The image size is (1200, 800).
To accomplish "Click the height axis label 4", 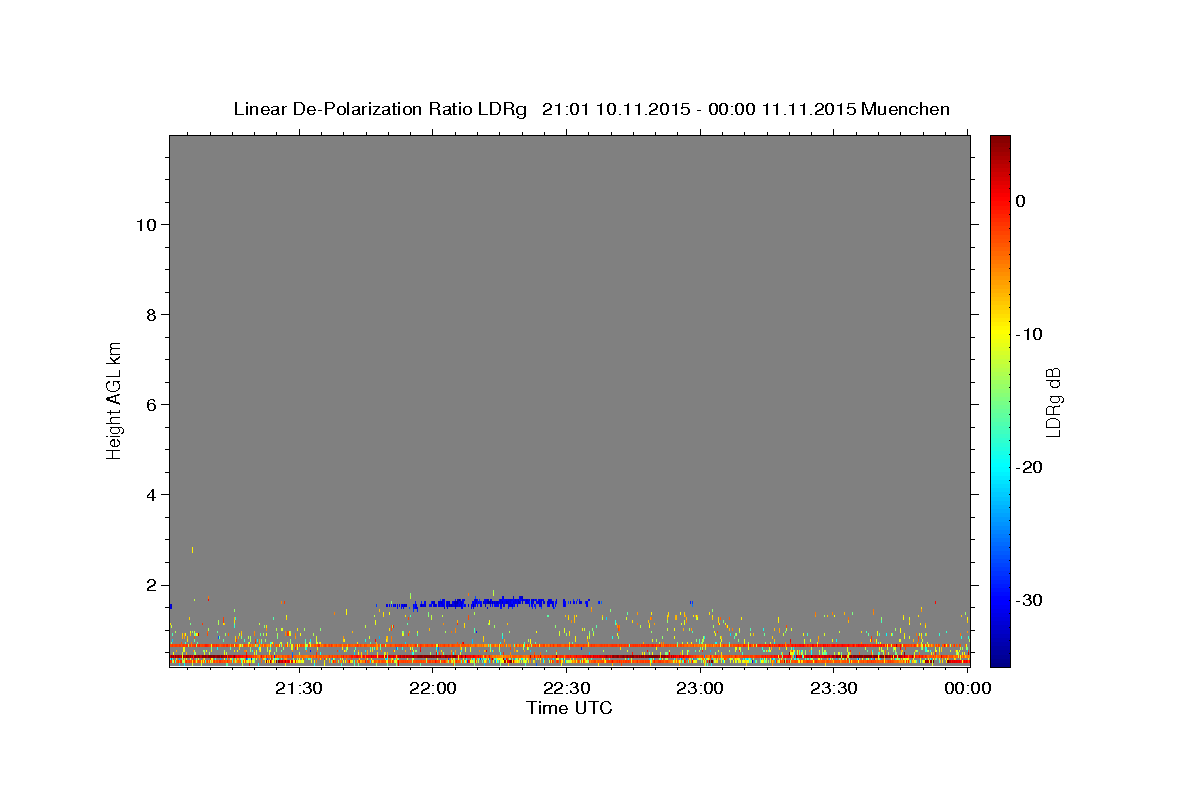I will (x=150, y=495).
